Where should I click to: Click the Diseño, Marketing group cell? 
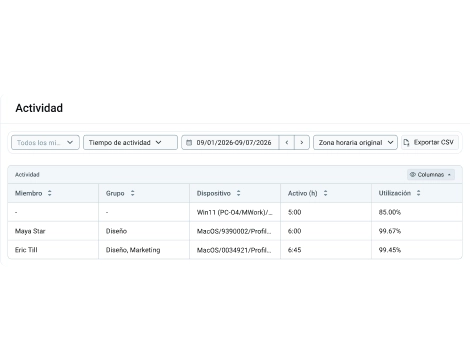(x=144, y=250)
